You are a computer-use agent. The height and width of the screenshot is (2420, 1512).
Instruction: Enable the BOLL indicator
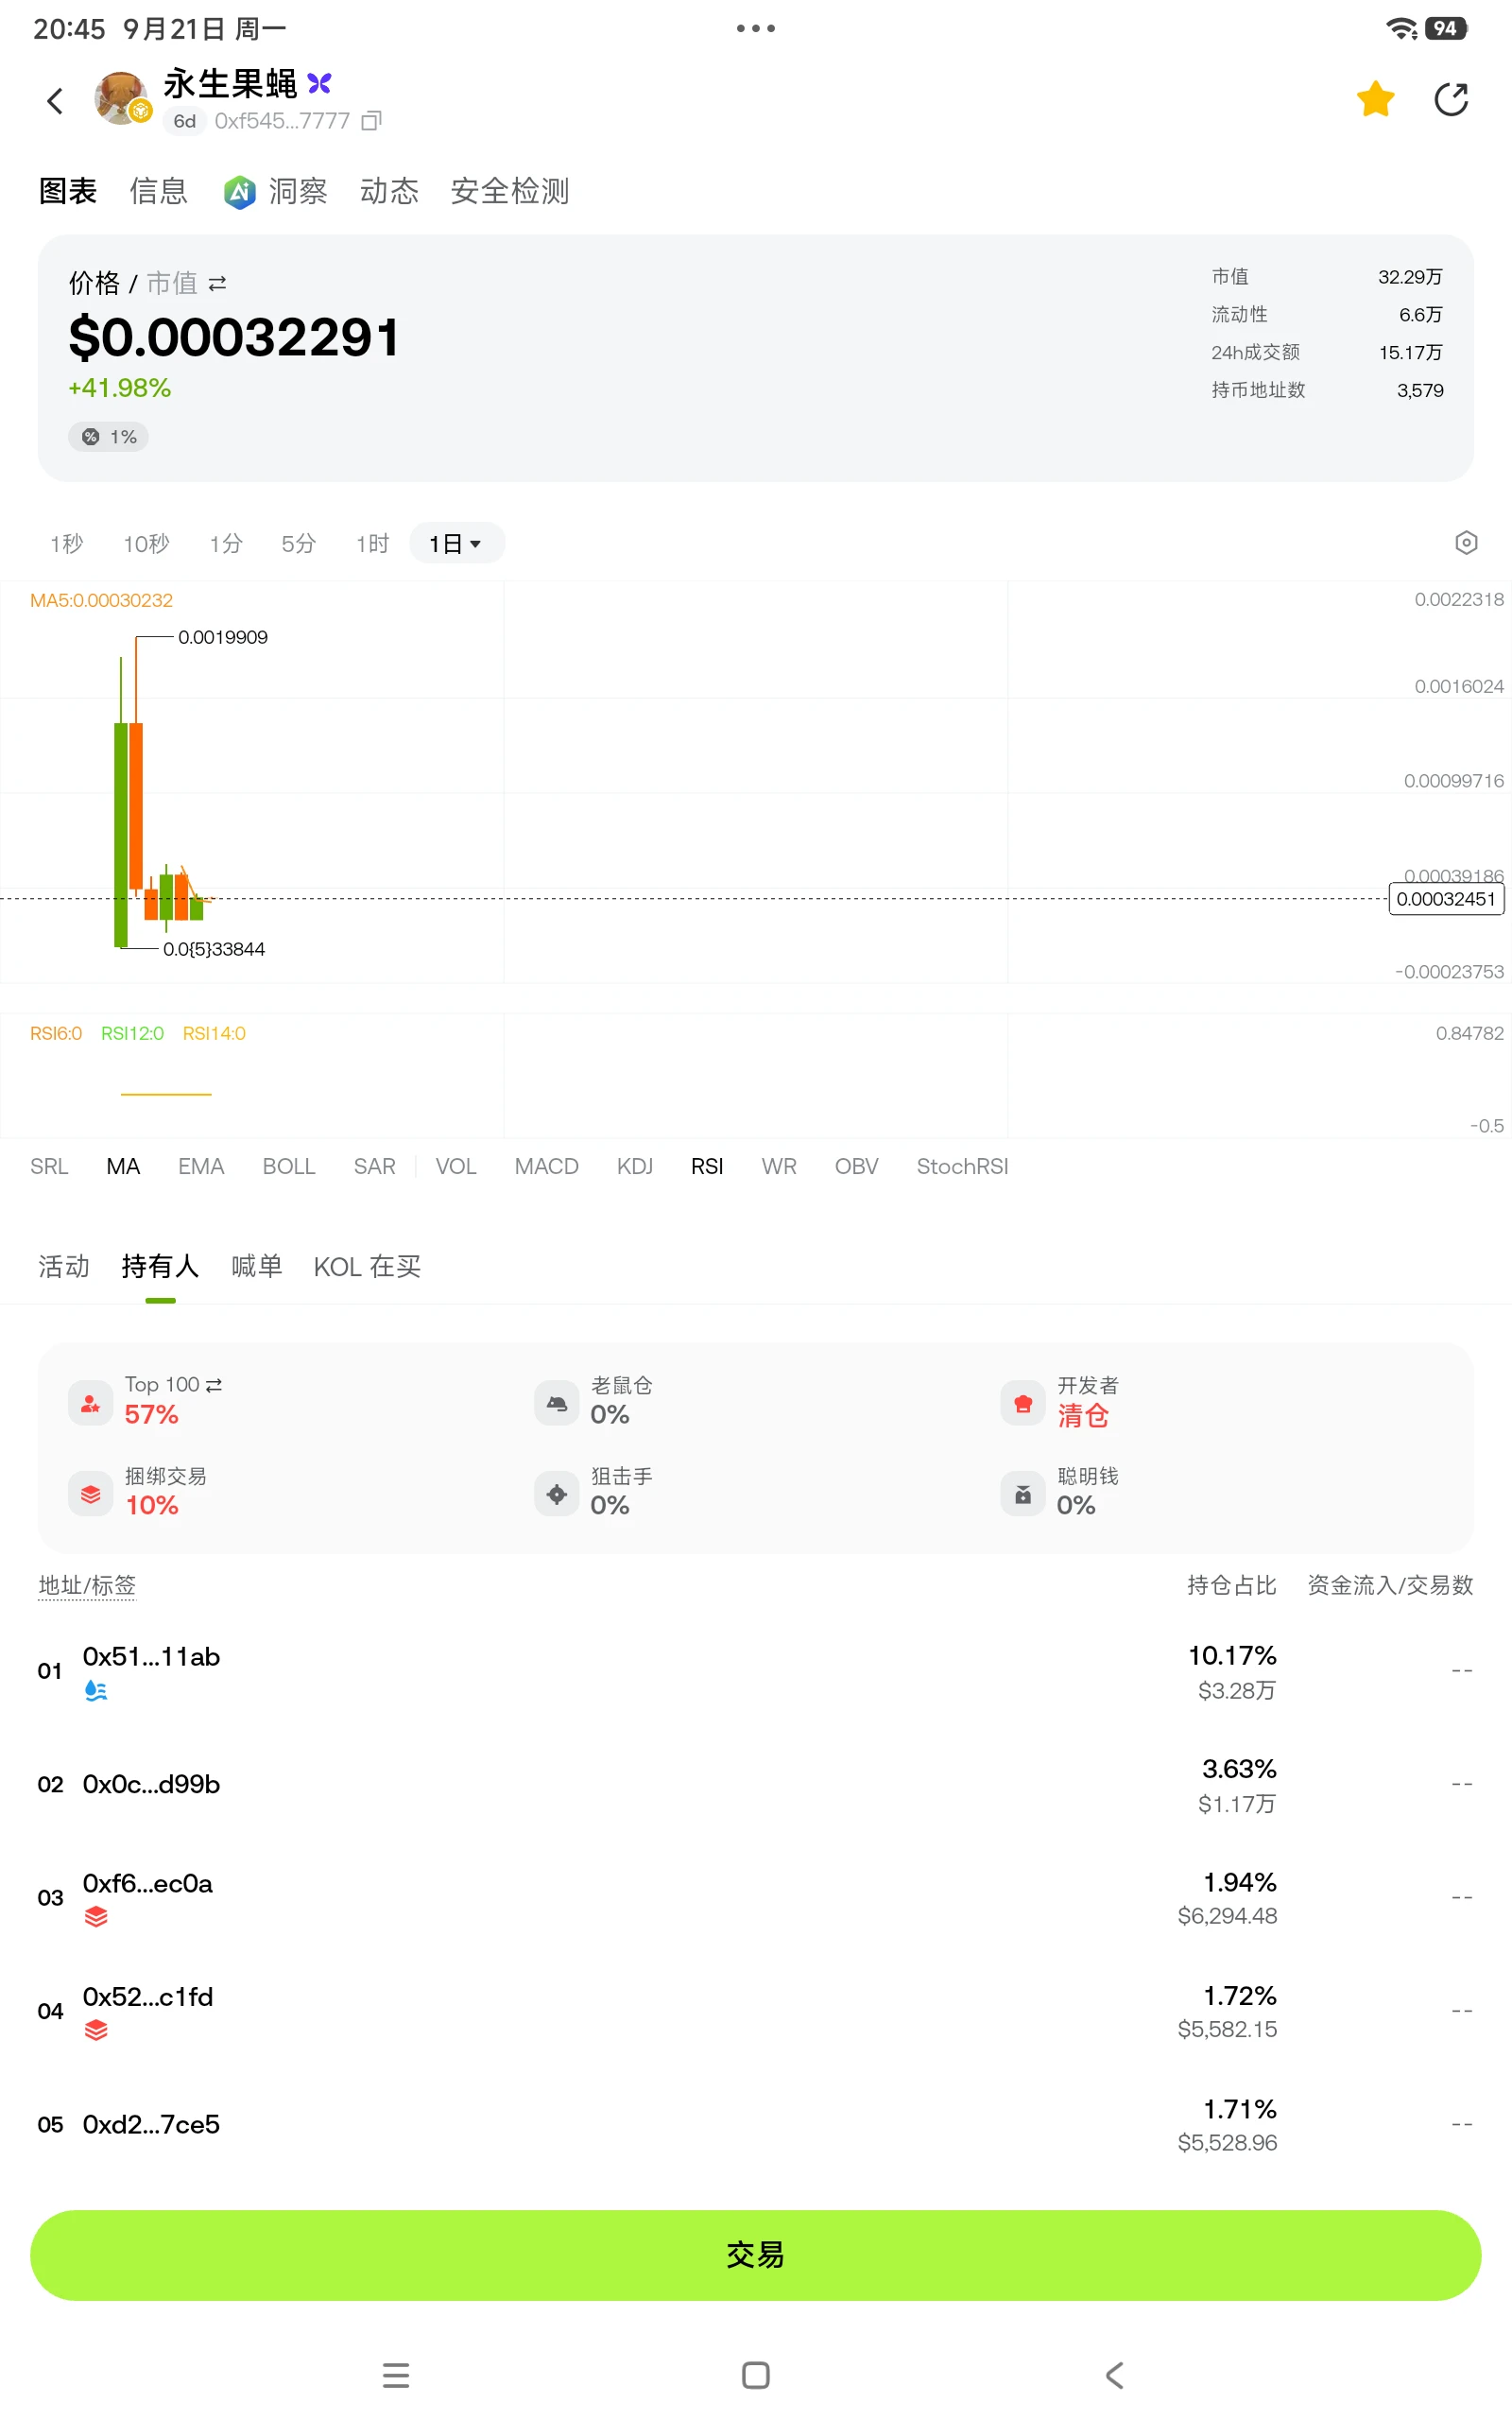coord(289,1166)
